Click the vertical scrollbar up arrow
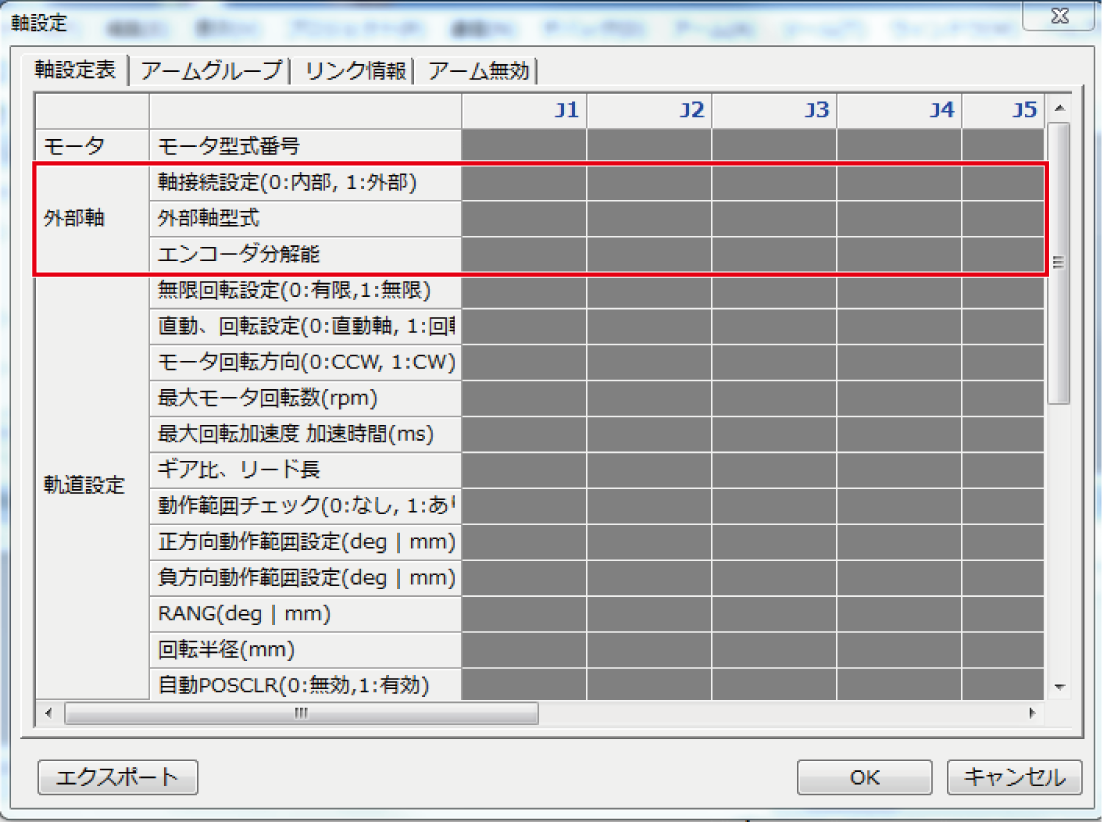Screen dimensions: 1102x822 pos(1059,108)
